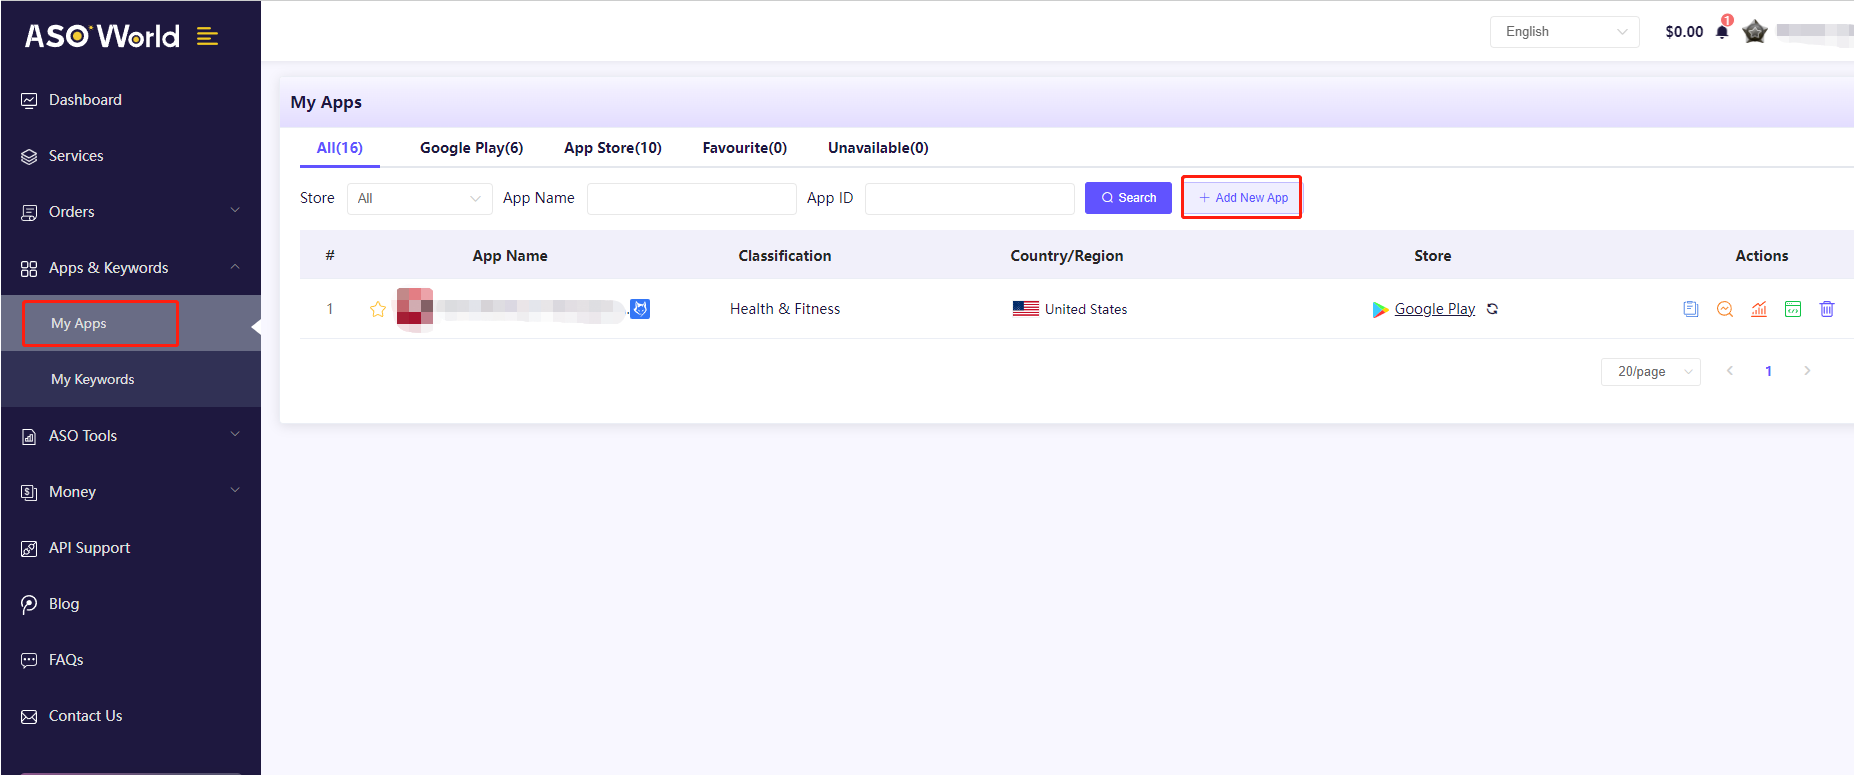Expand the Money sidebar menu
1854x775 pixels.
pyautogui.click(x=130, y=492)
